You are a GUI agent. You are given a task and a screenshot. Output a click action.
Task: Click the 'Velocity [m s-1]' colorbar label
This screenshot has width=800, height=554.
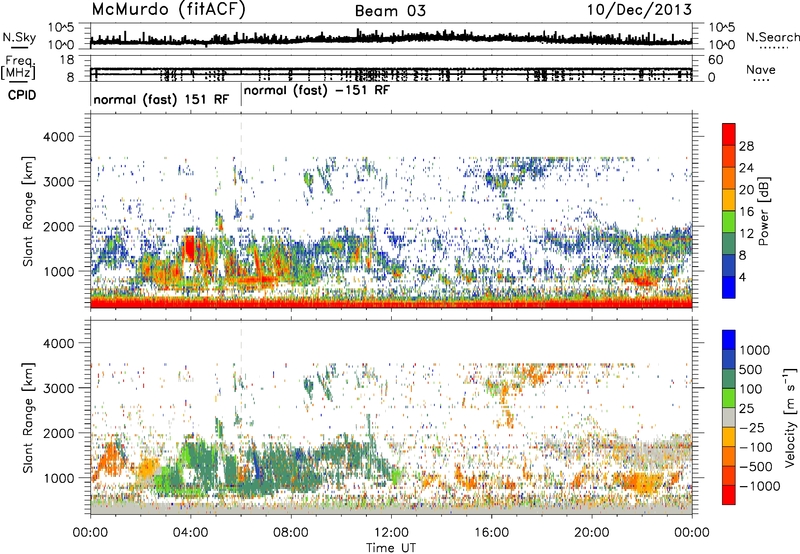[790, 417]
